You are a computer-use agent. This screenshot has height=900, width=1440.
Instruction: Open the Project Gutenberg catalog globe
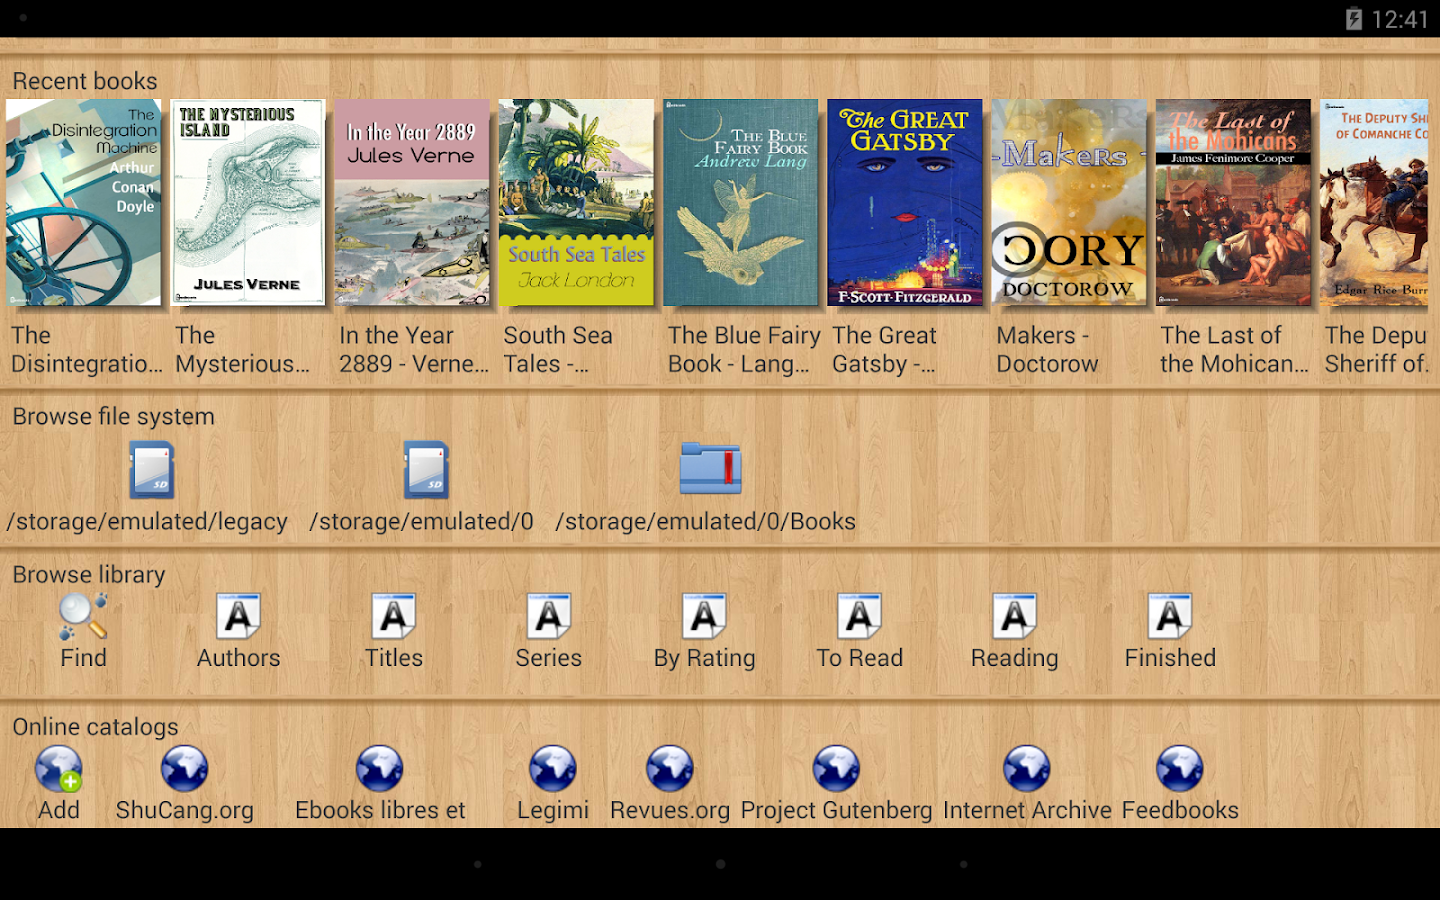pos(837,769)
